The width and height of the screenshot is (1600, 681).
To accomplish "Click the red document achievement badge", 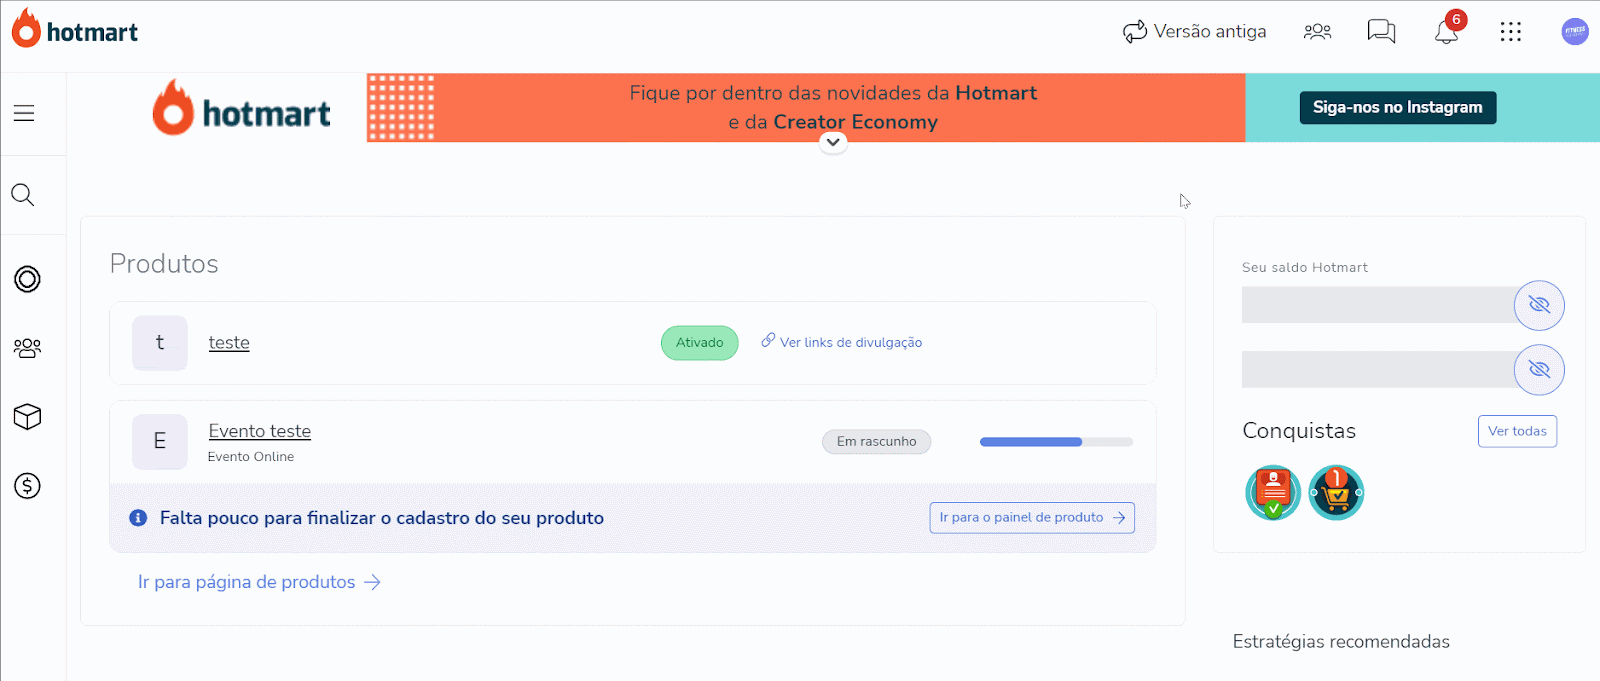I will (1273, 493).
